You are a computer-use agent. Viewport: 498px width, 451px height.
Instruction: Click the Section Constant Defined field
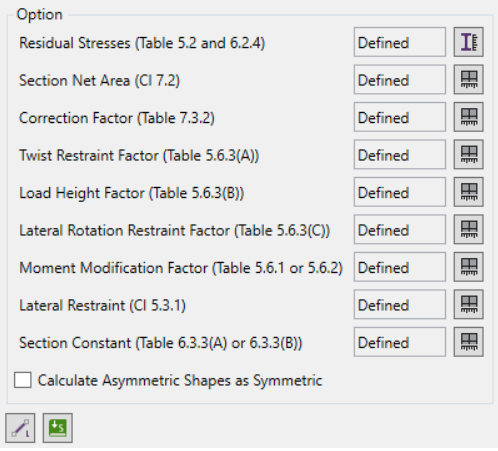click(x=400, y=342)
